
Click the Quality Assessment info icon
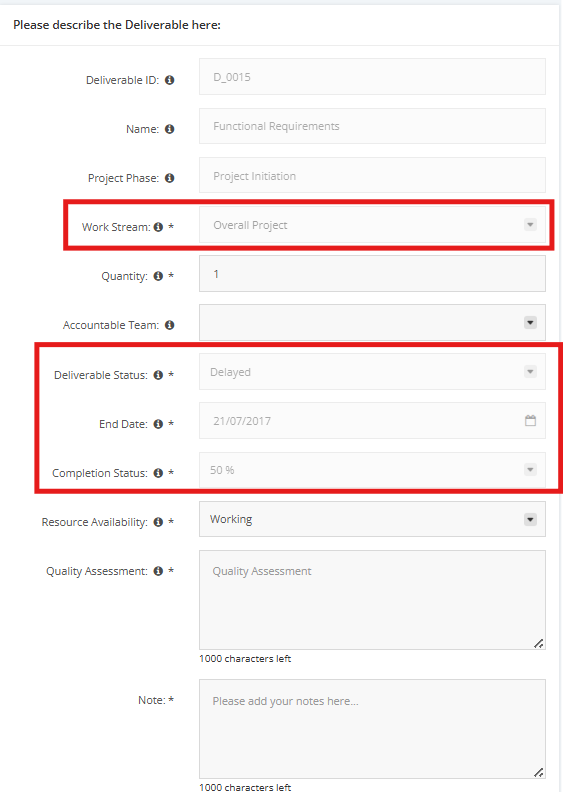(158, 571)
